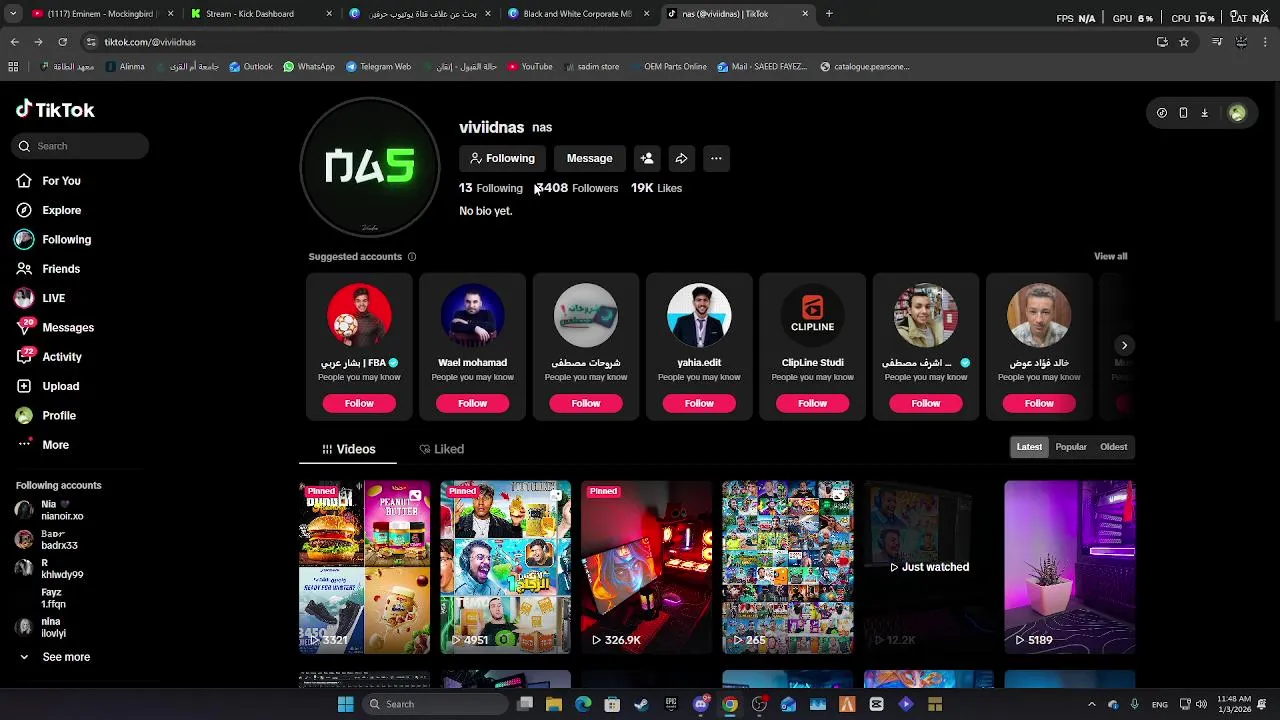Click the download icon top right of page

[x=1204, y=113]
